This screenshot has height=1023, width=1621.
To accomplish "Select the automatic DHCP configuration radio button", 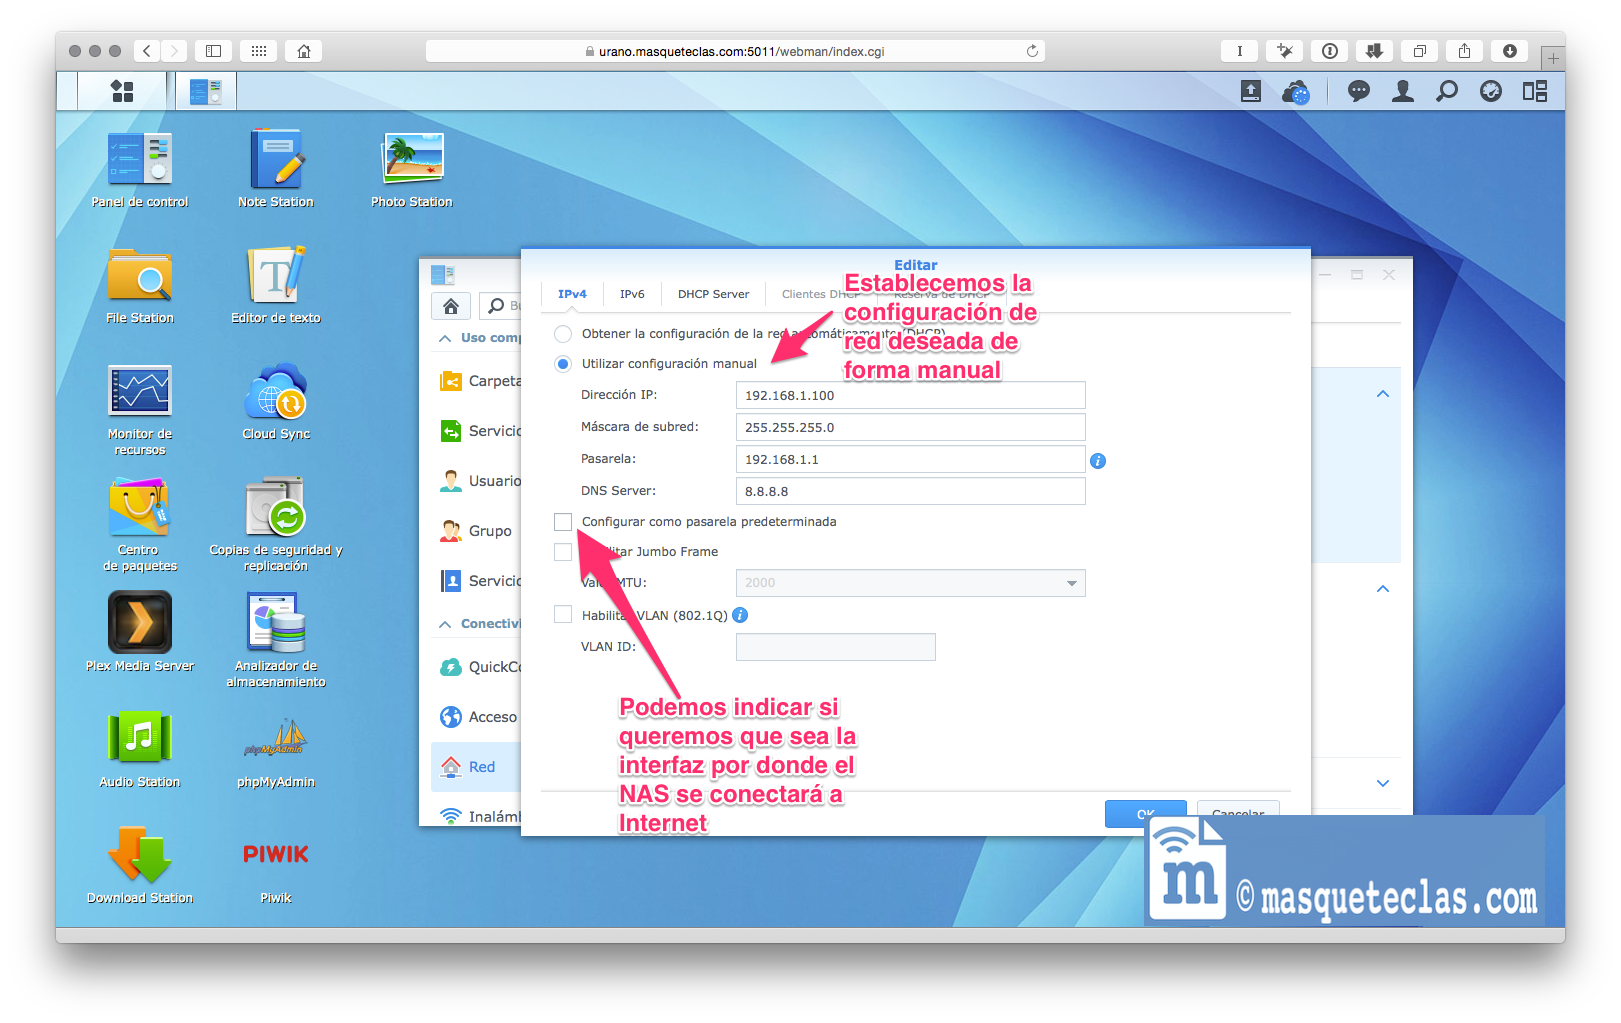I will click(x=563, y=334).
